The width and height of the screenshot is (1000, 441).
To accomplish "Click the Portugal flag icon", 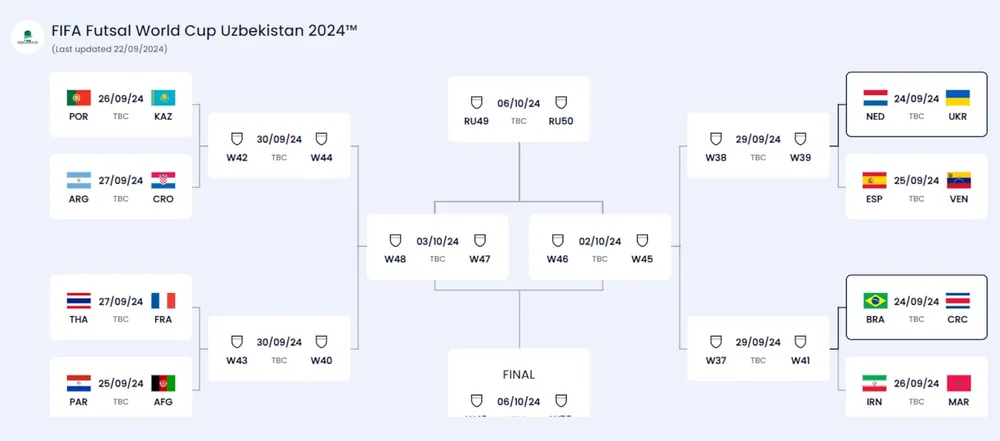I will pyautogui.click(x=79, y=98).
